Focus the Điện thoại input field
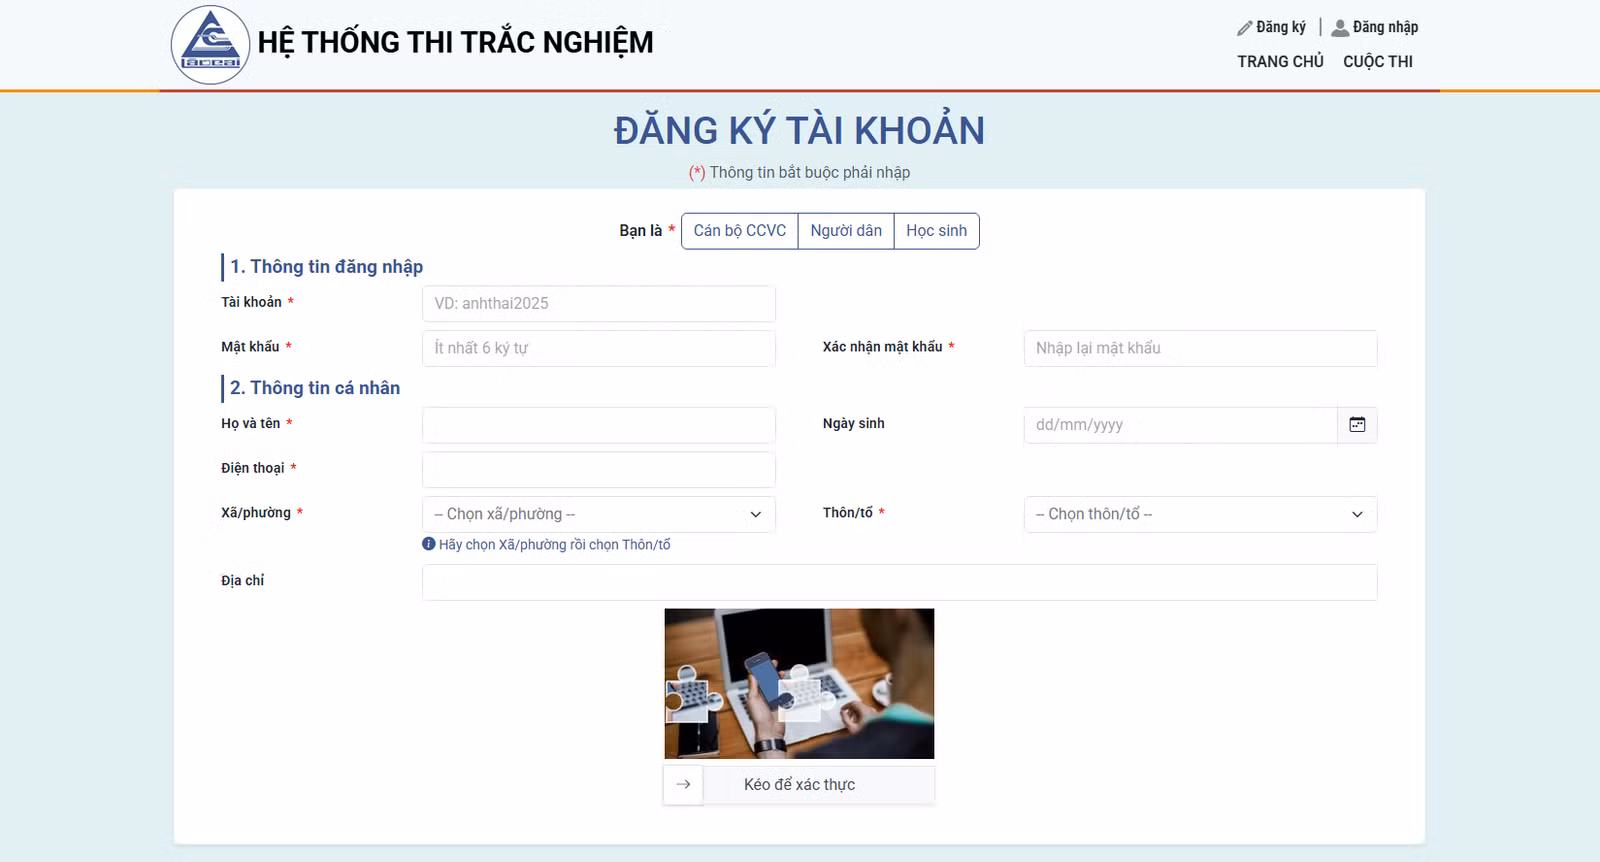This screenshot has width=1600, height=862. click(599, 470)
